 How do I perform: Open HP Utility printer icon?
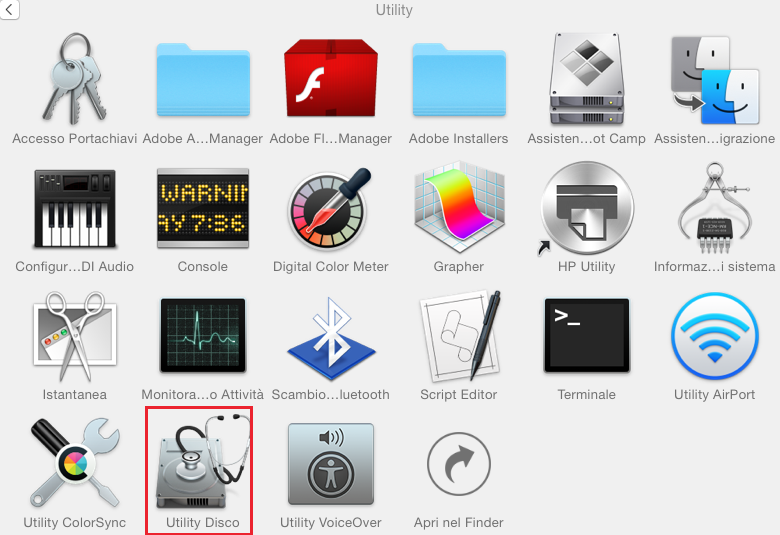point(586,208)
